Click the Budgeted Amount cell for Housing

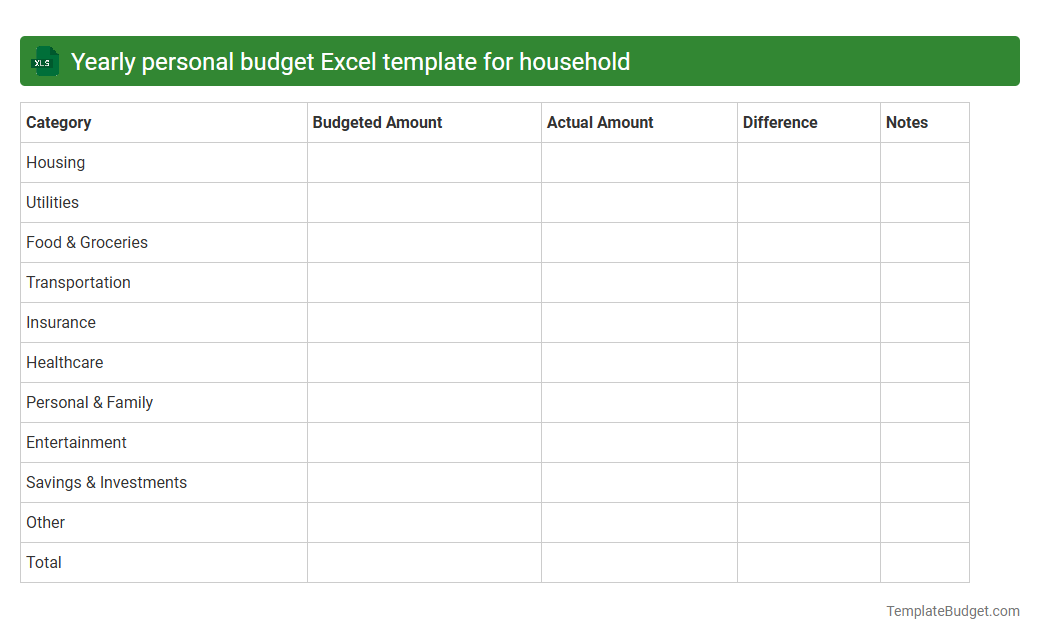point(423,162)
